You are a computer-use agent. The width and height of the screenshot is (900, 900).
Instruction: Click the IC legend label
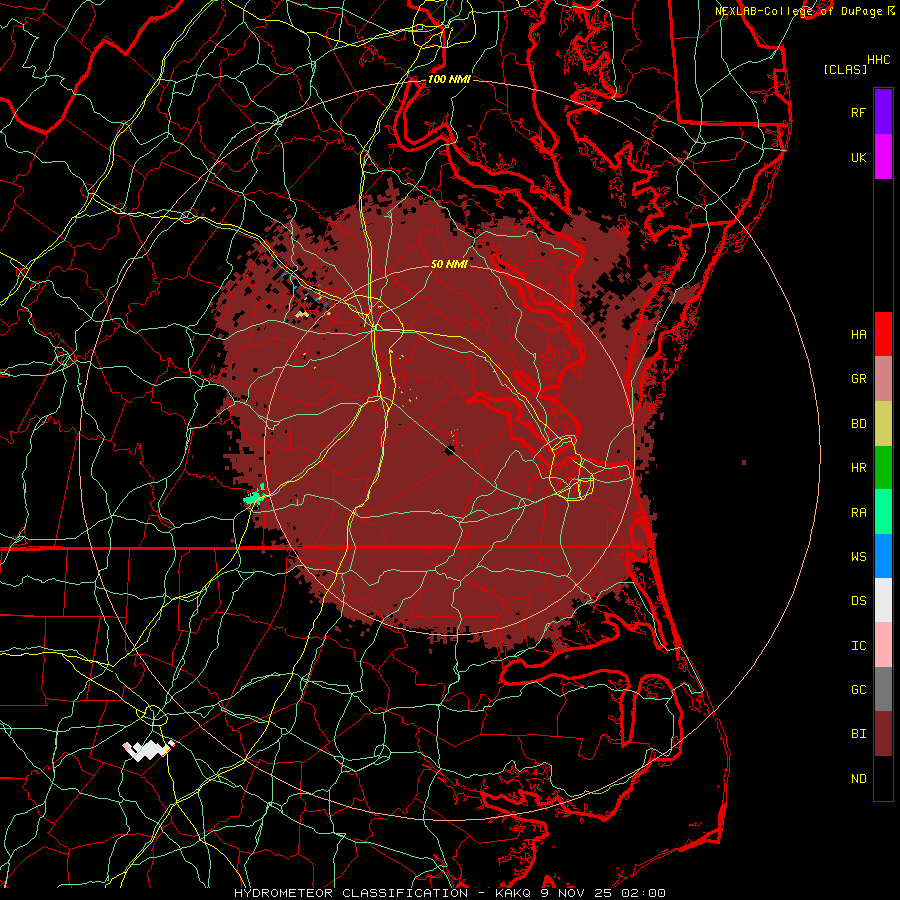click(858, 646)
